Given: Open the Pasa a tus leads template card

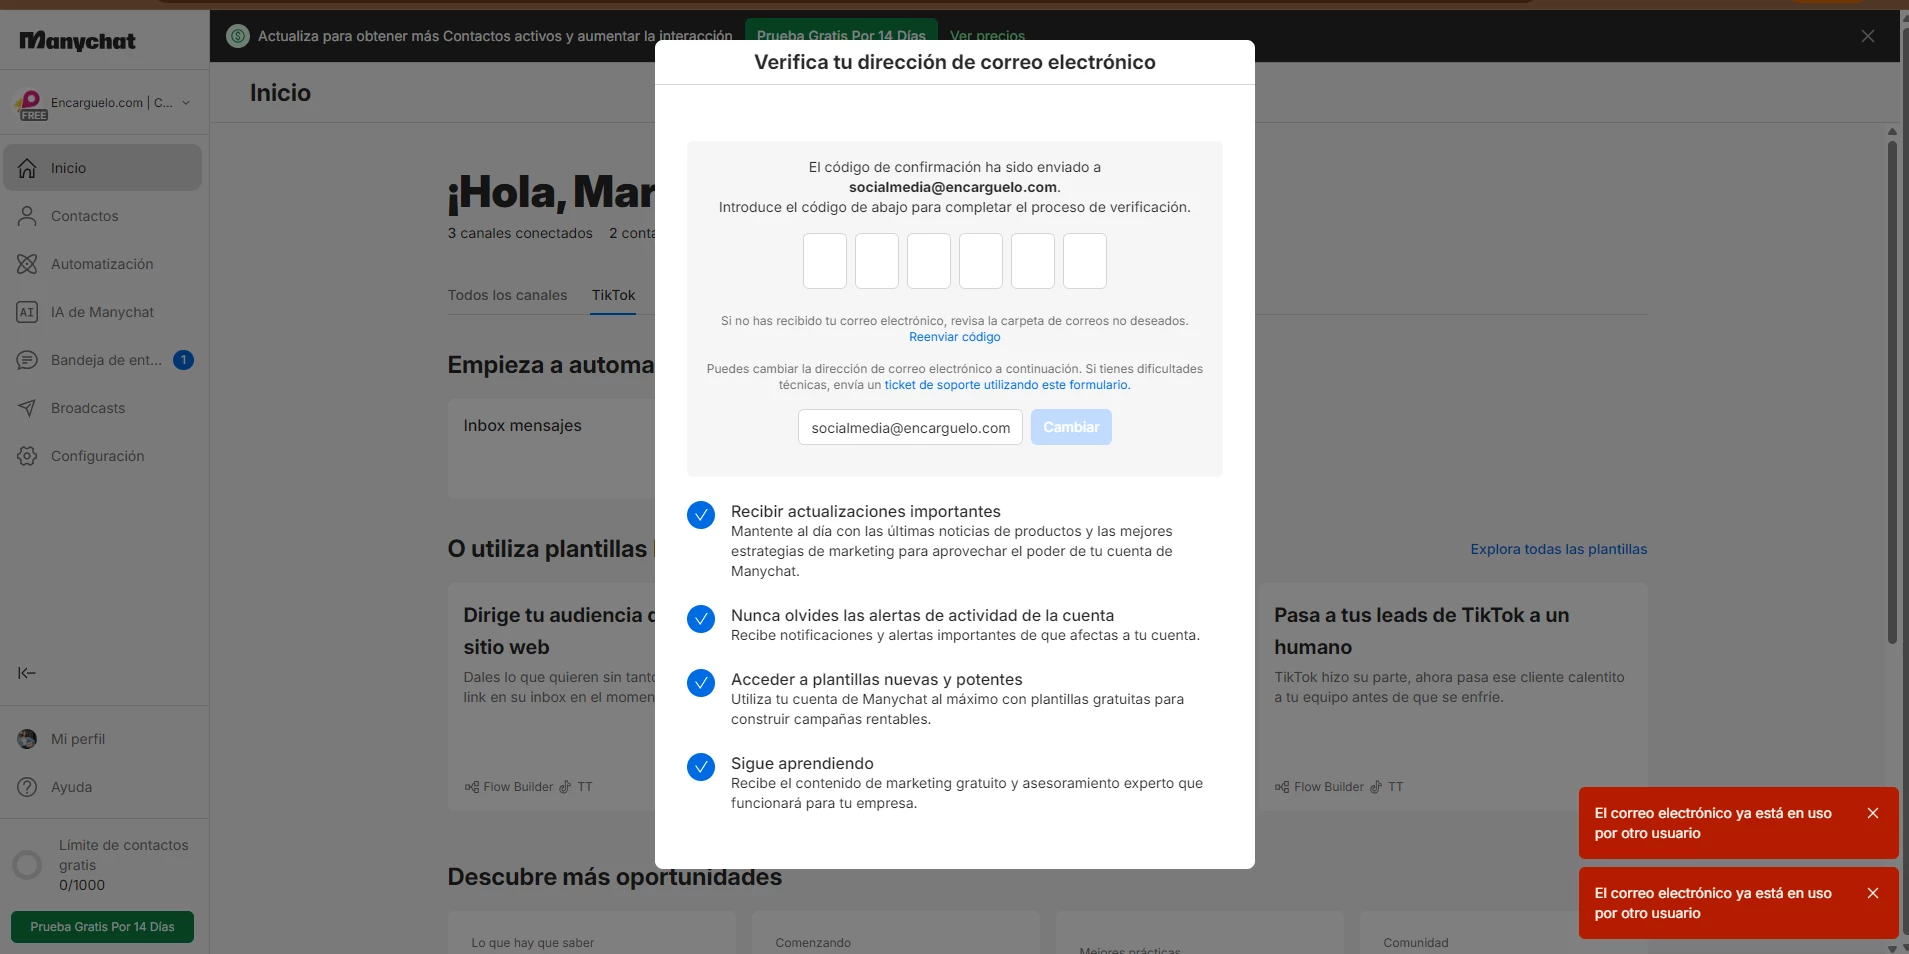Looking at the screenshot, I should click(1453, 697).
